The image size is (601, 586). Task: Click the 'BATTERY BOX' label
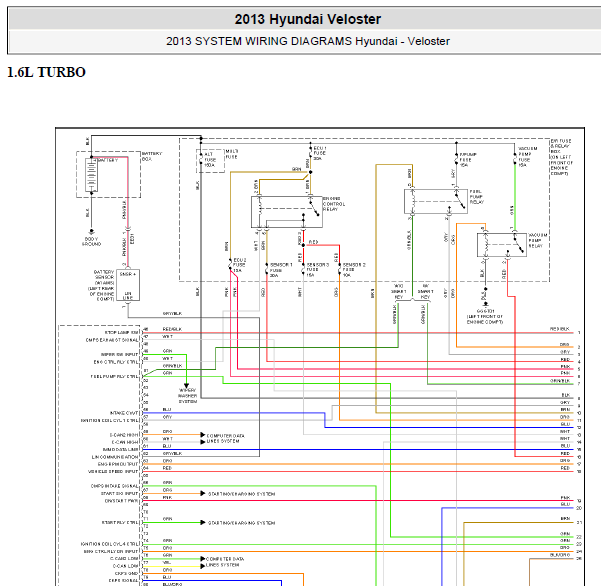coord(152,156)
